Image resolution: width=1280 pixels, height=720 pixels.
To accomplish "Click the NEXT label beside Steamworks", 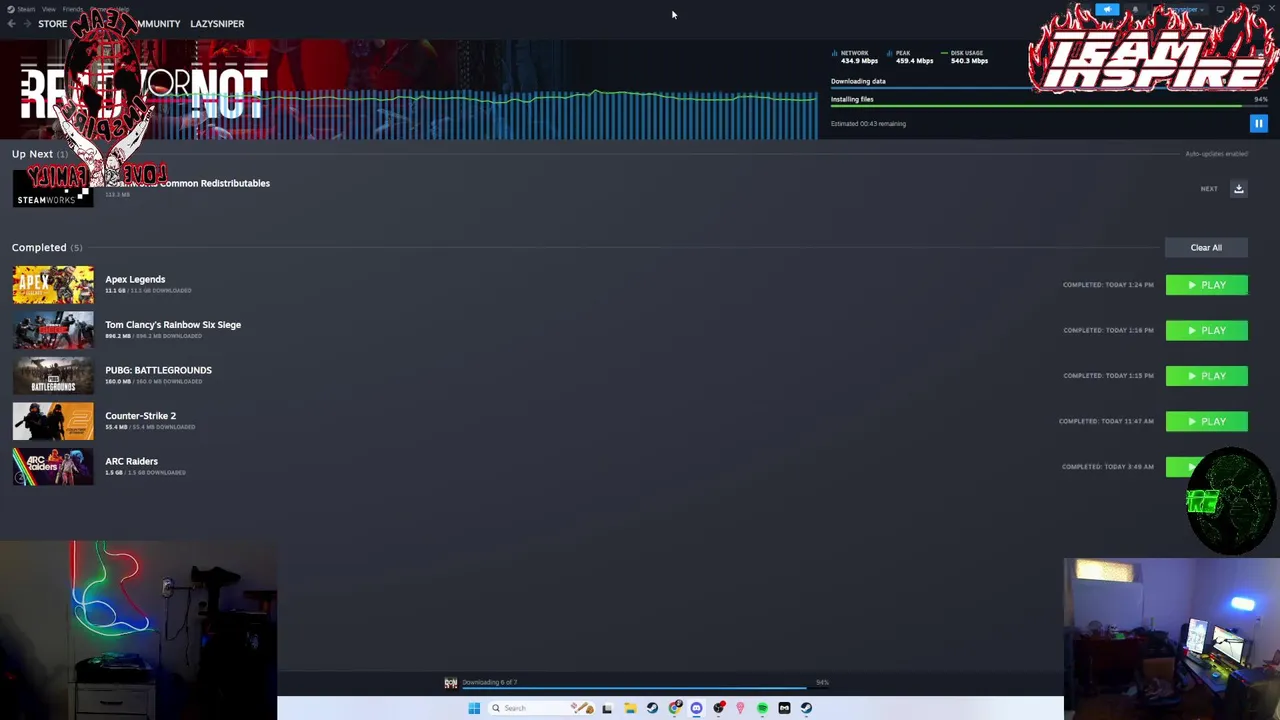I will [1209, 189].
